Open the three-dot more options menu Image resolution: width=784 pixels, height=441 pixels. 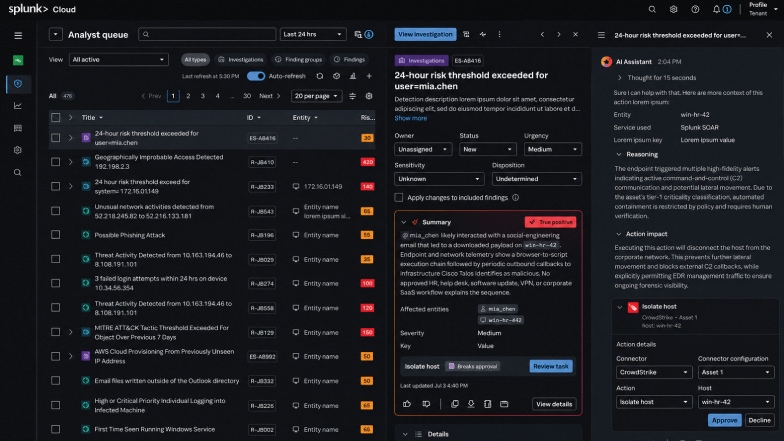[x=499, y=34]
